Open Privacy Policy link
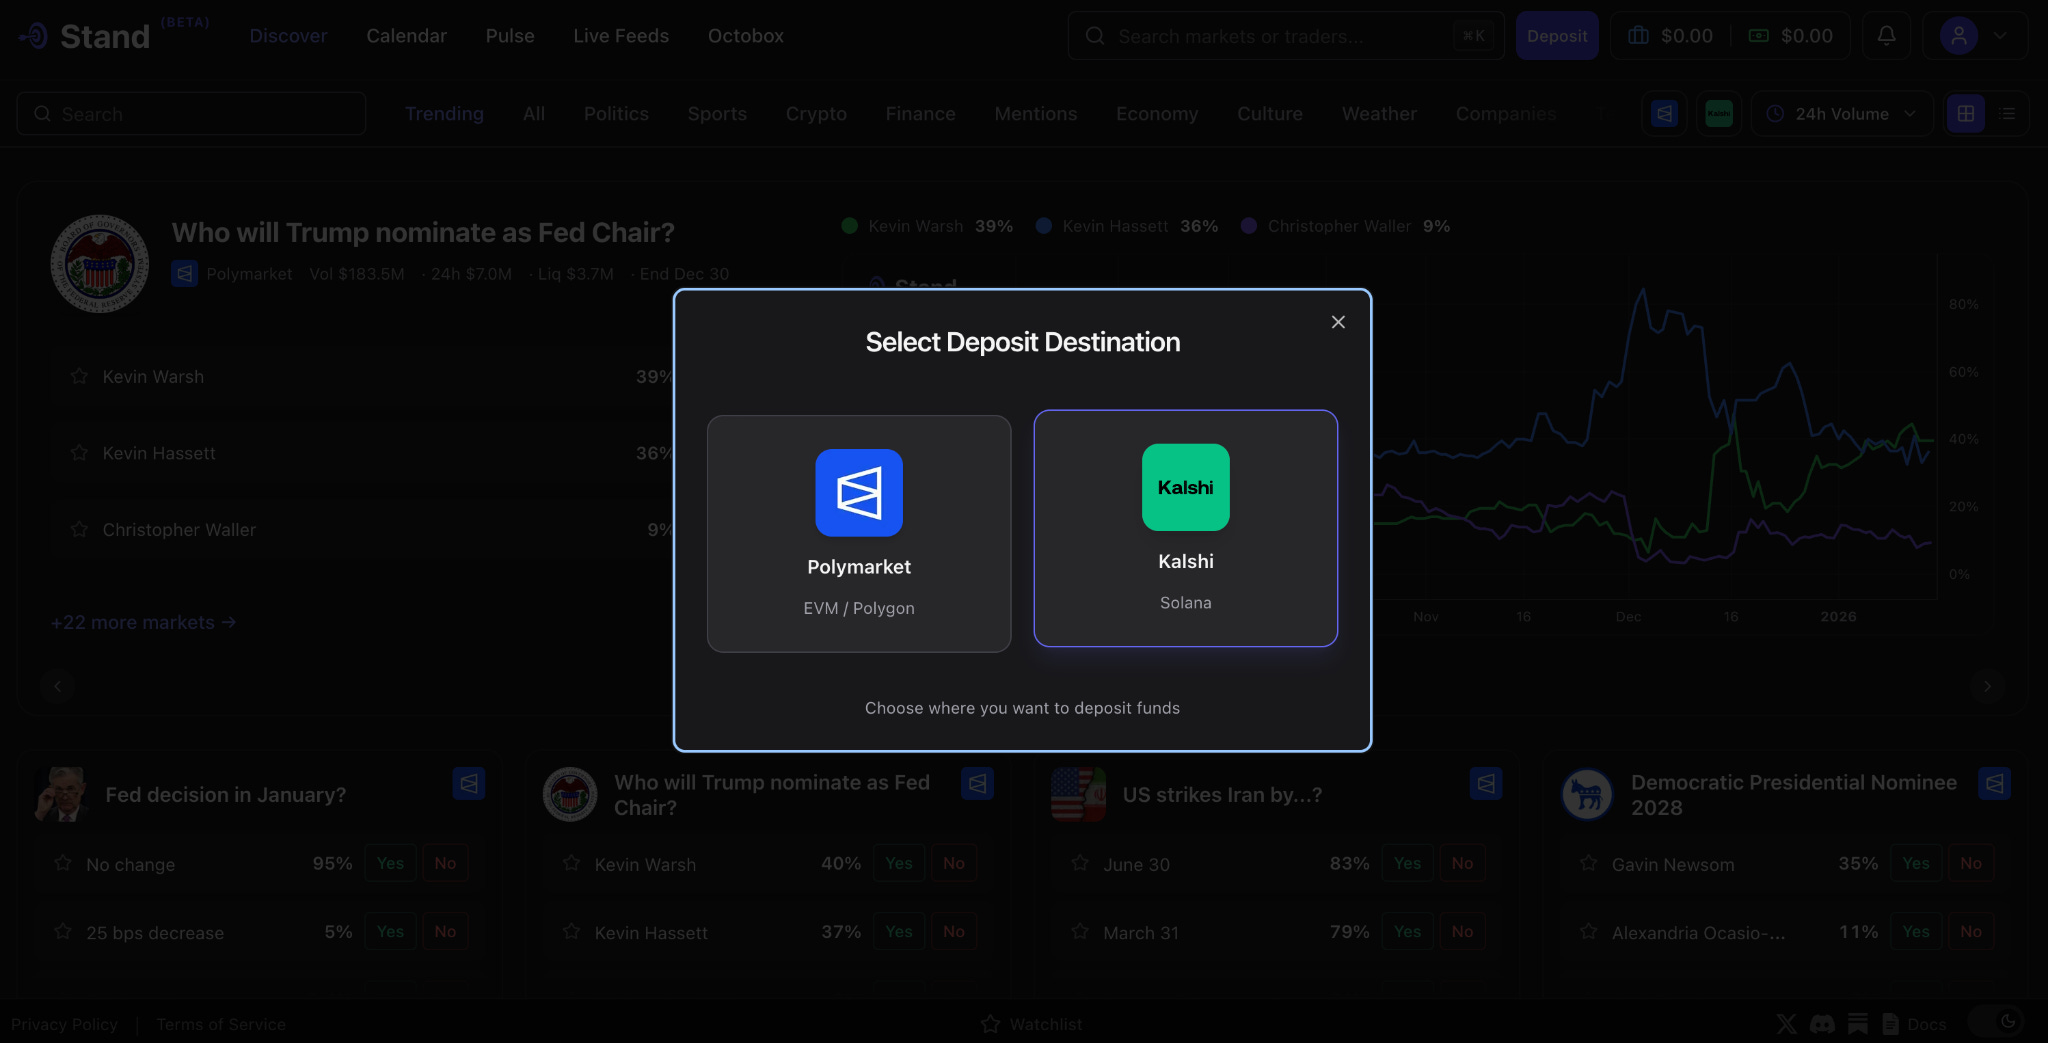Image resolution: width=2048 pixels, height=1043 pixels. coord(64,1024)
